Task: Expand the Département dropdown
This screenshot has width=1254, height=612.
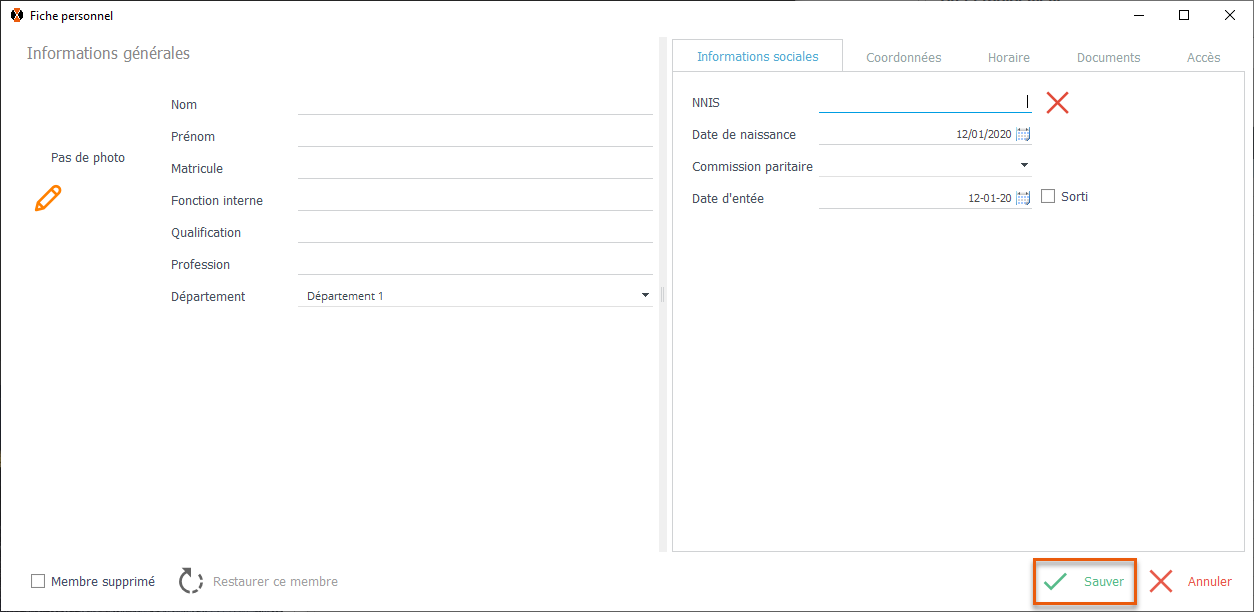Action: (645, 296)
